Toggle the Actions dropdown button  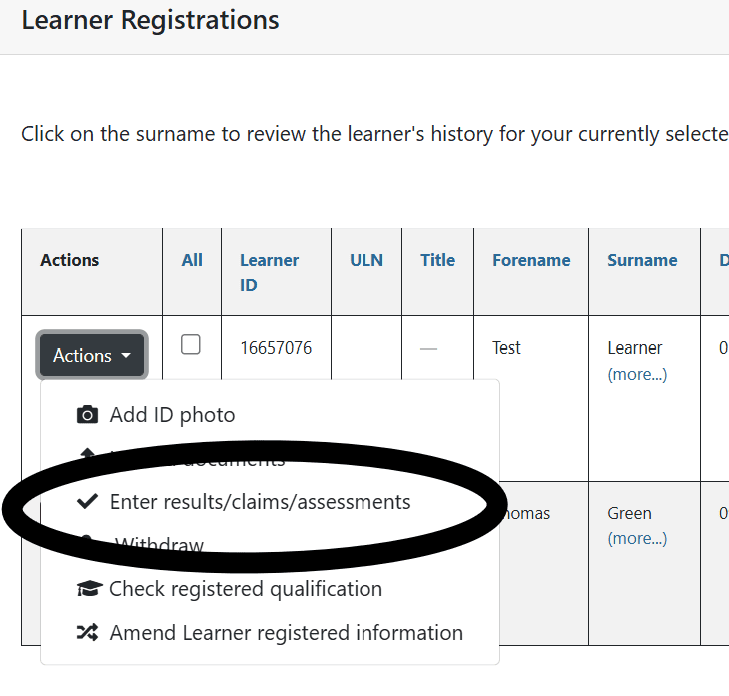pos(92,356)
